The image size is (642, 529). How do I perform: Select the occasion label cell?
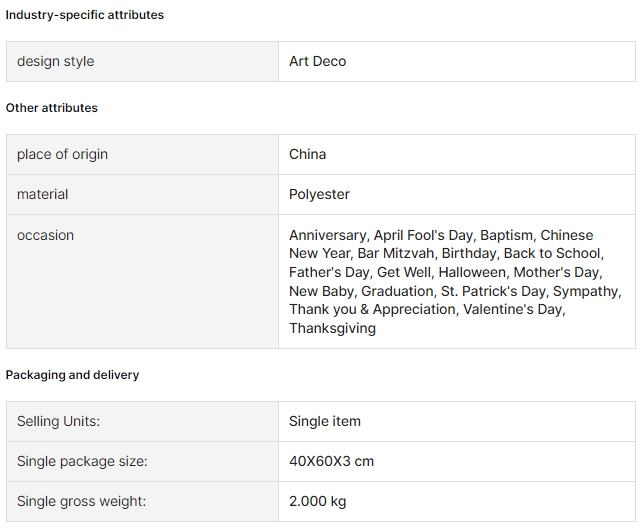(142, 281)
